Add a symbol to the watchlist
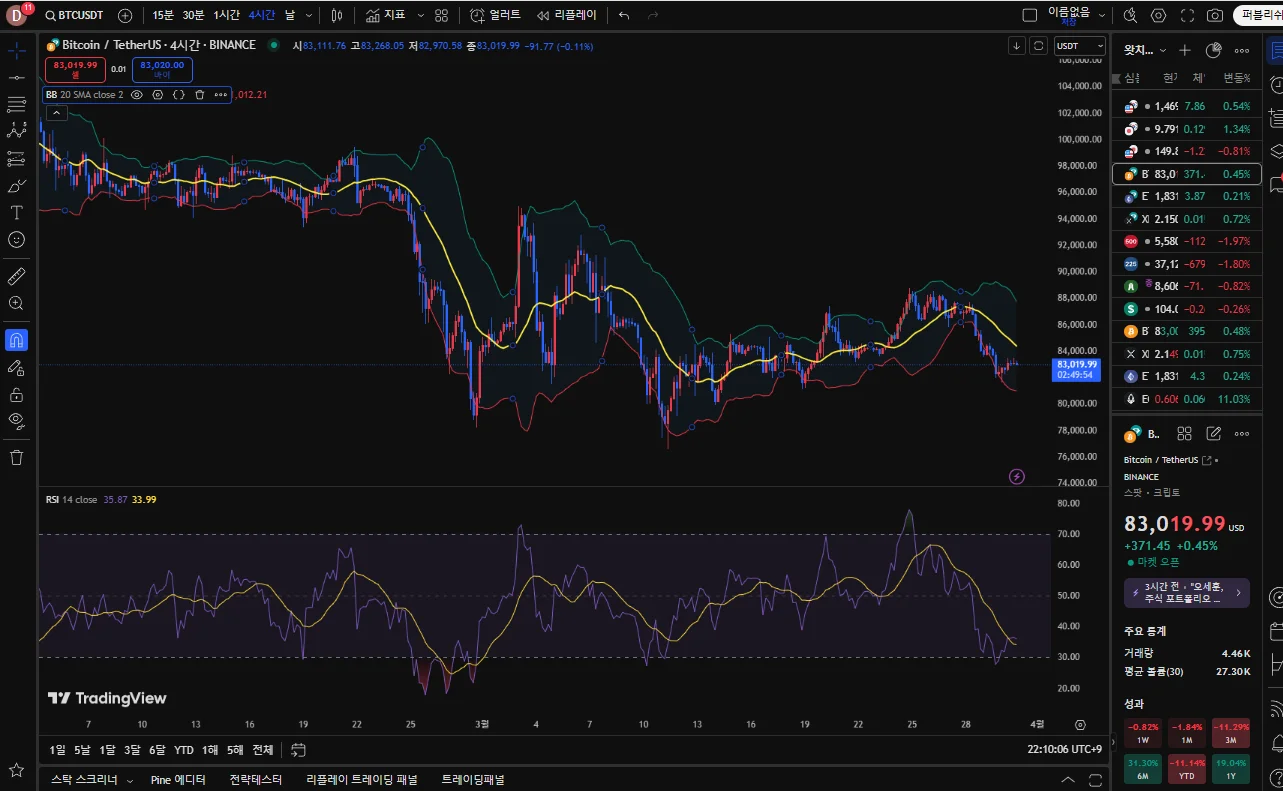 tap(1185, 50)
